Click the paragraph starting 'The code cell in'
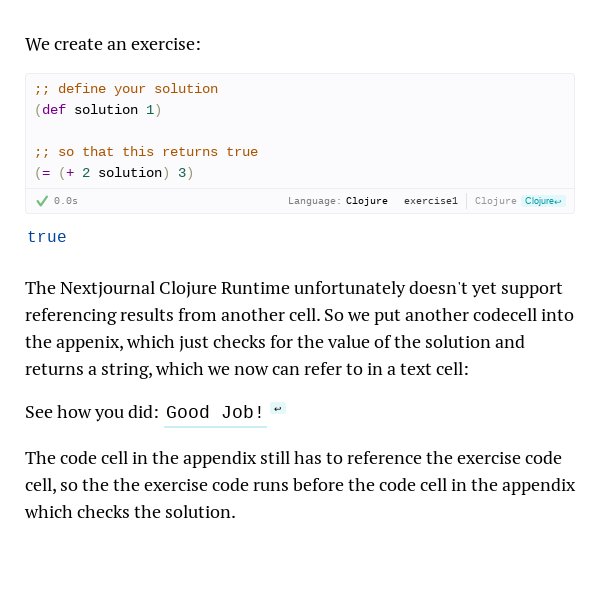This screenshot has height=600, width=600. [300, 485]
